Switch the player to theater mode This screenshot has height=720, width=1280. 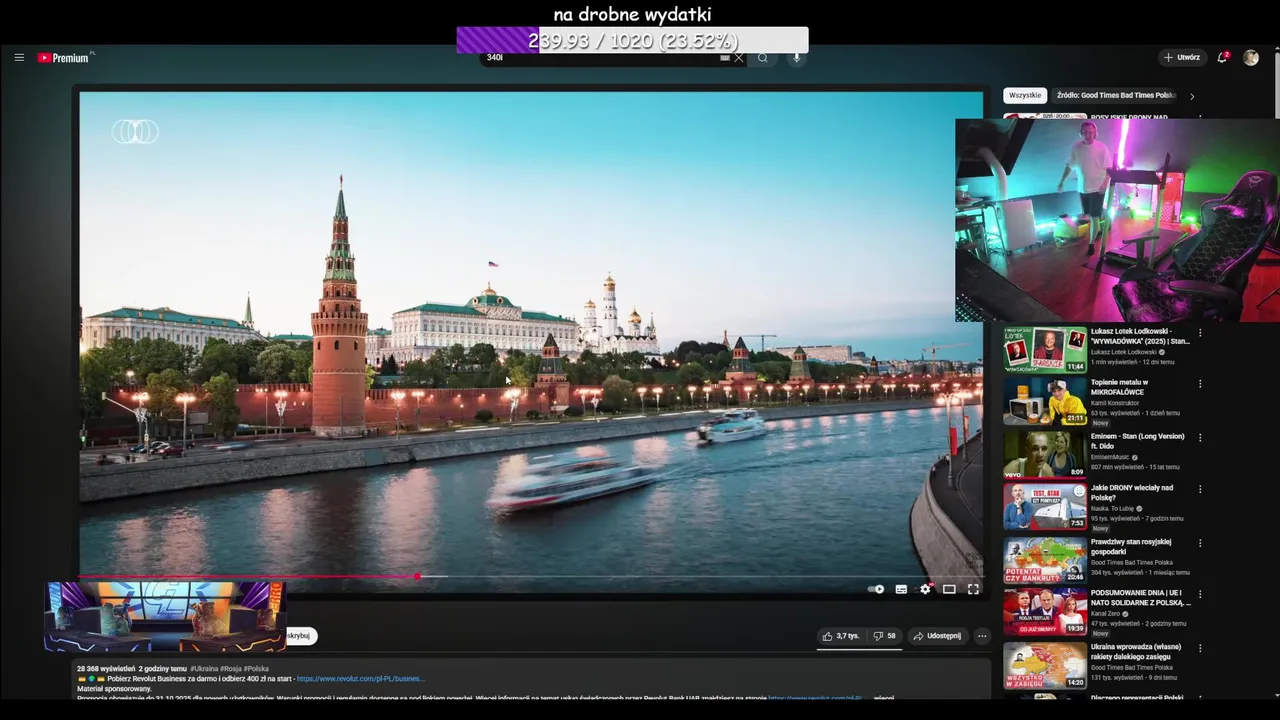pyautogui.click(x=949, y=589)
